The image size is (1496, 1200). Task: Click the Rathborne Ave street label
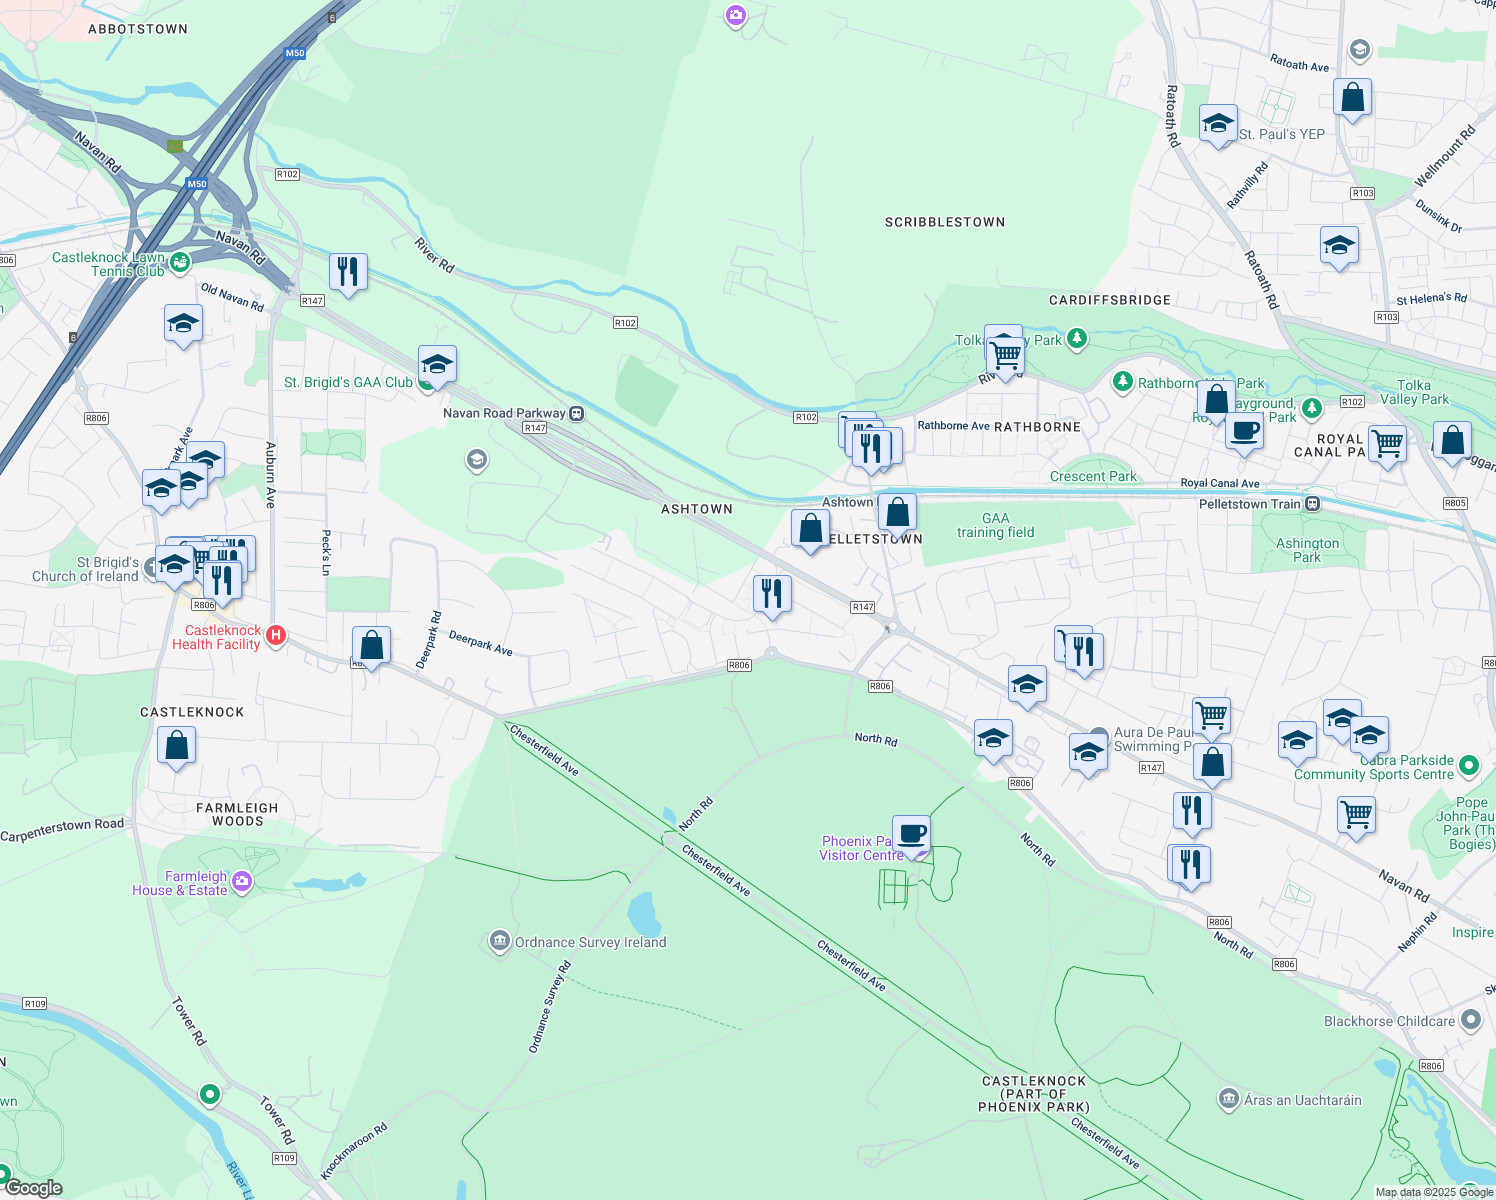[953, 425]
